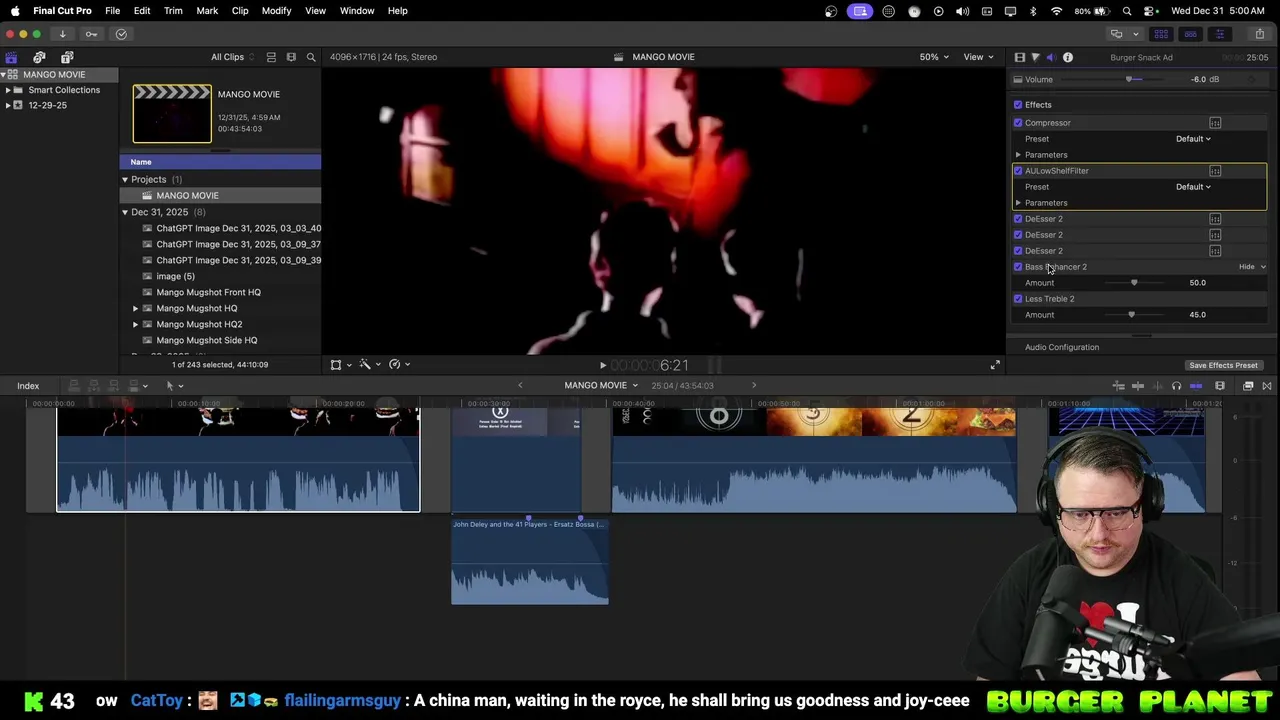The width and height of the screenshot is (1280, 720).
Task: Disable the AULowShelfFilter checkbox
Action: [x=1018, y=171]
